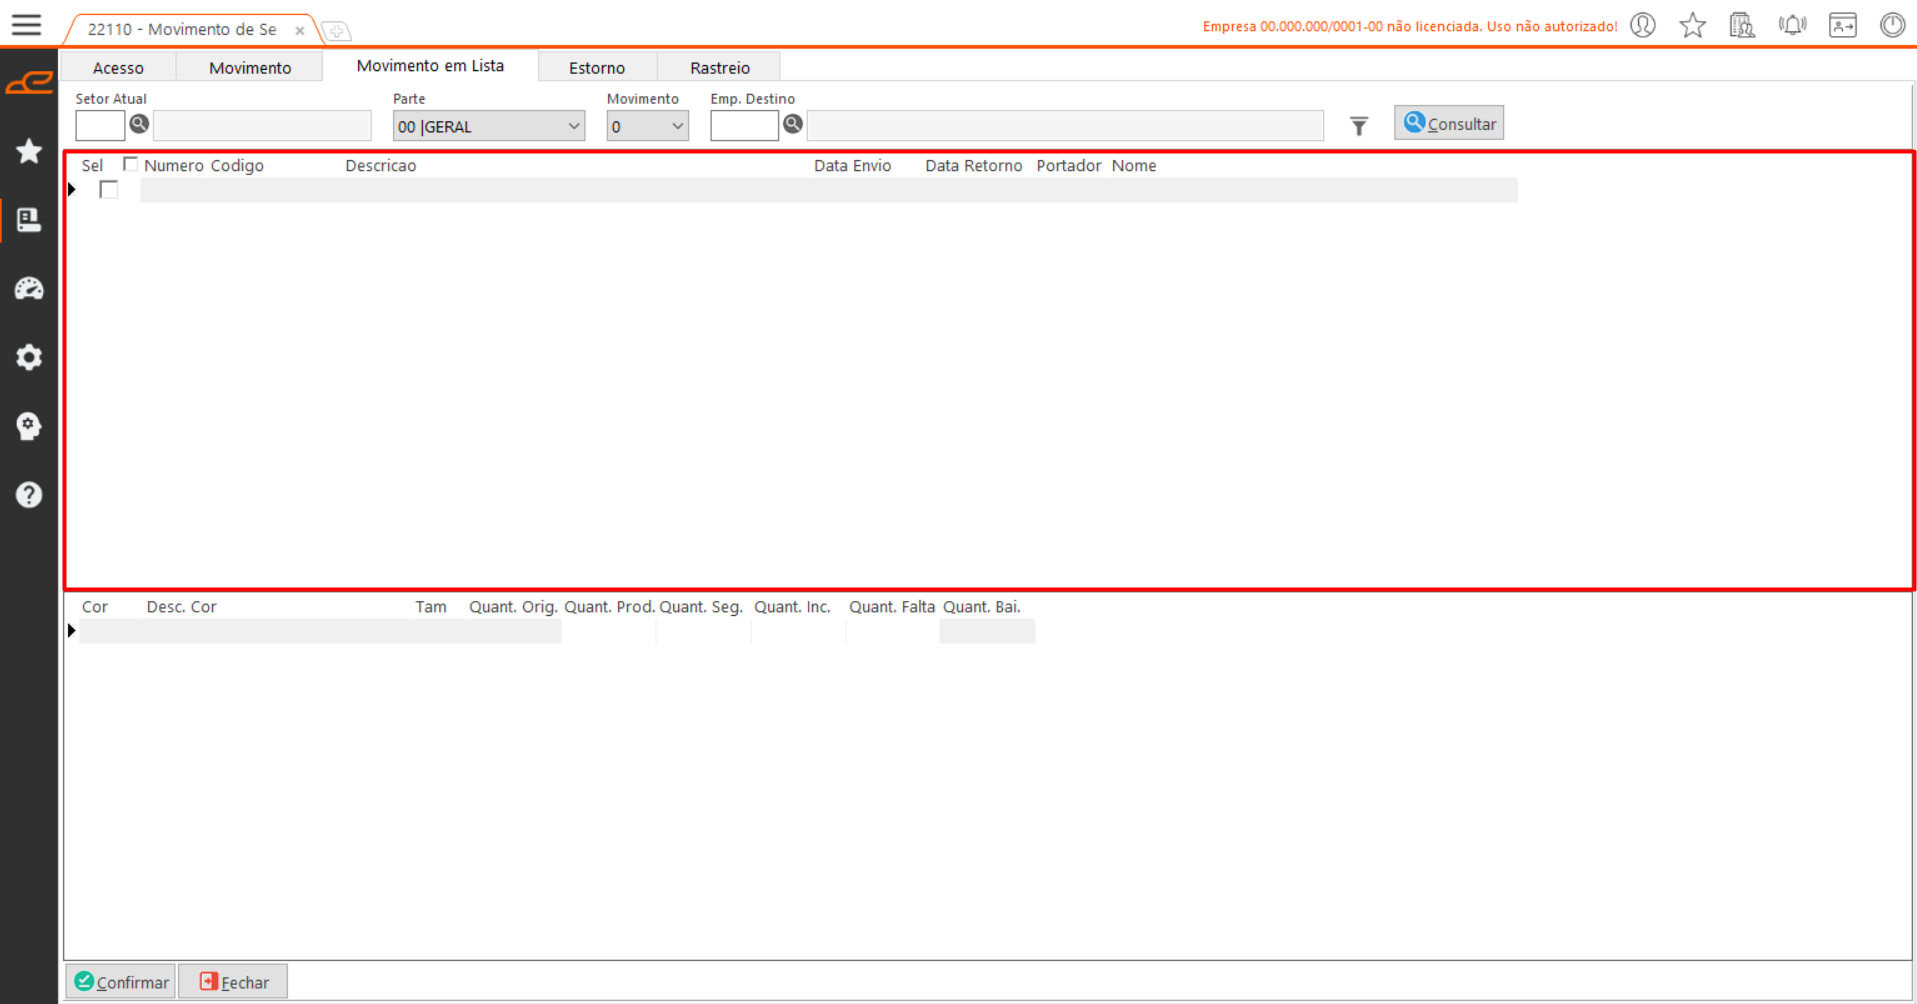Click the notifications bell icon
1917x1004 pixels.
tap(1792, 25)
